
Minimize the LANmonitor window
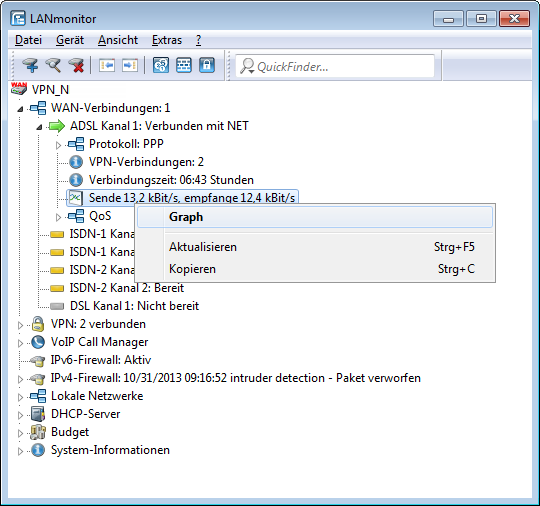click(x=448, y=19)
